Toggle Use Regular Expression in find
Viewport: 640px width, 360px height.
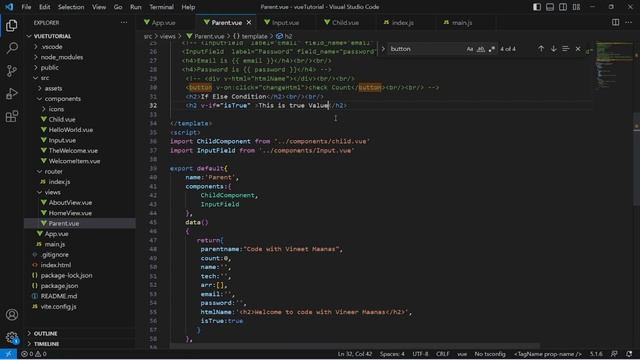coord(492,49)
